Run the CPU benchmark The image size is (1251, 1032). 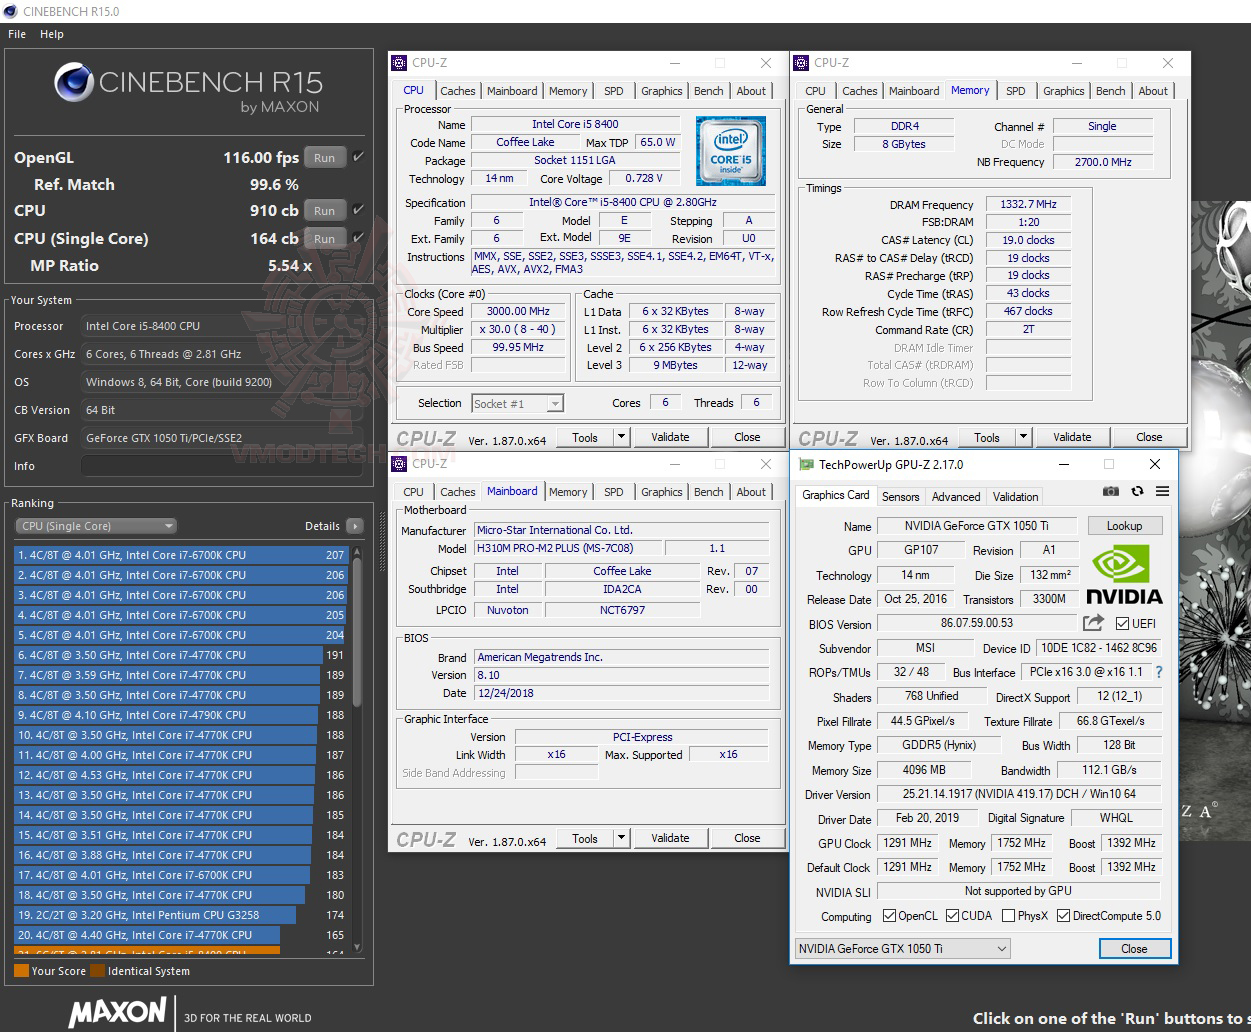click(x=325, y=210)
